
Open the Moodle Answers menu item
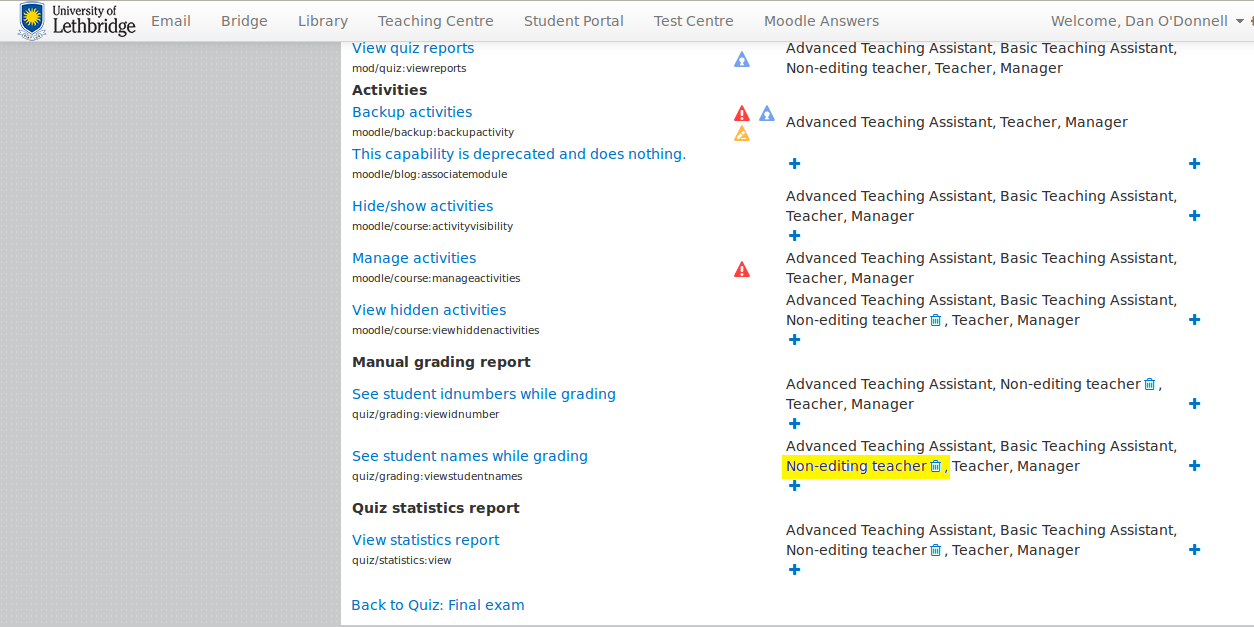[822, 21]
